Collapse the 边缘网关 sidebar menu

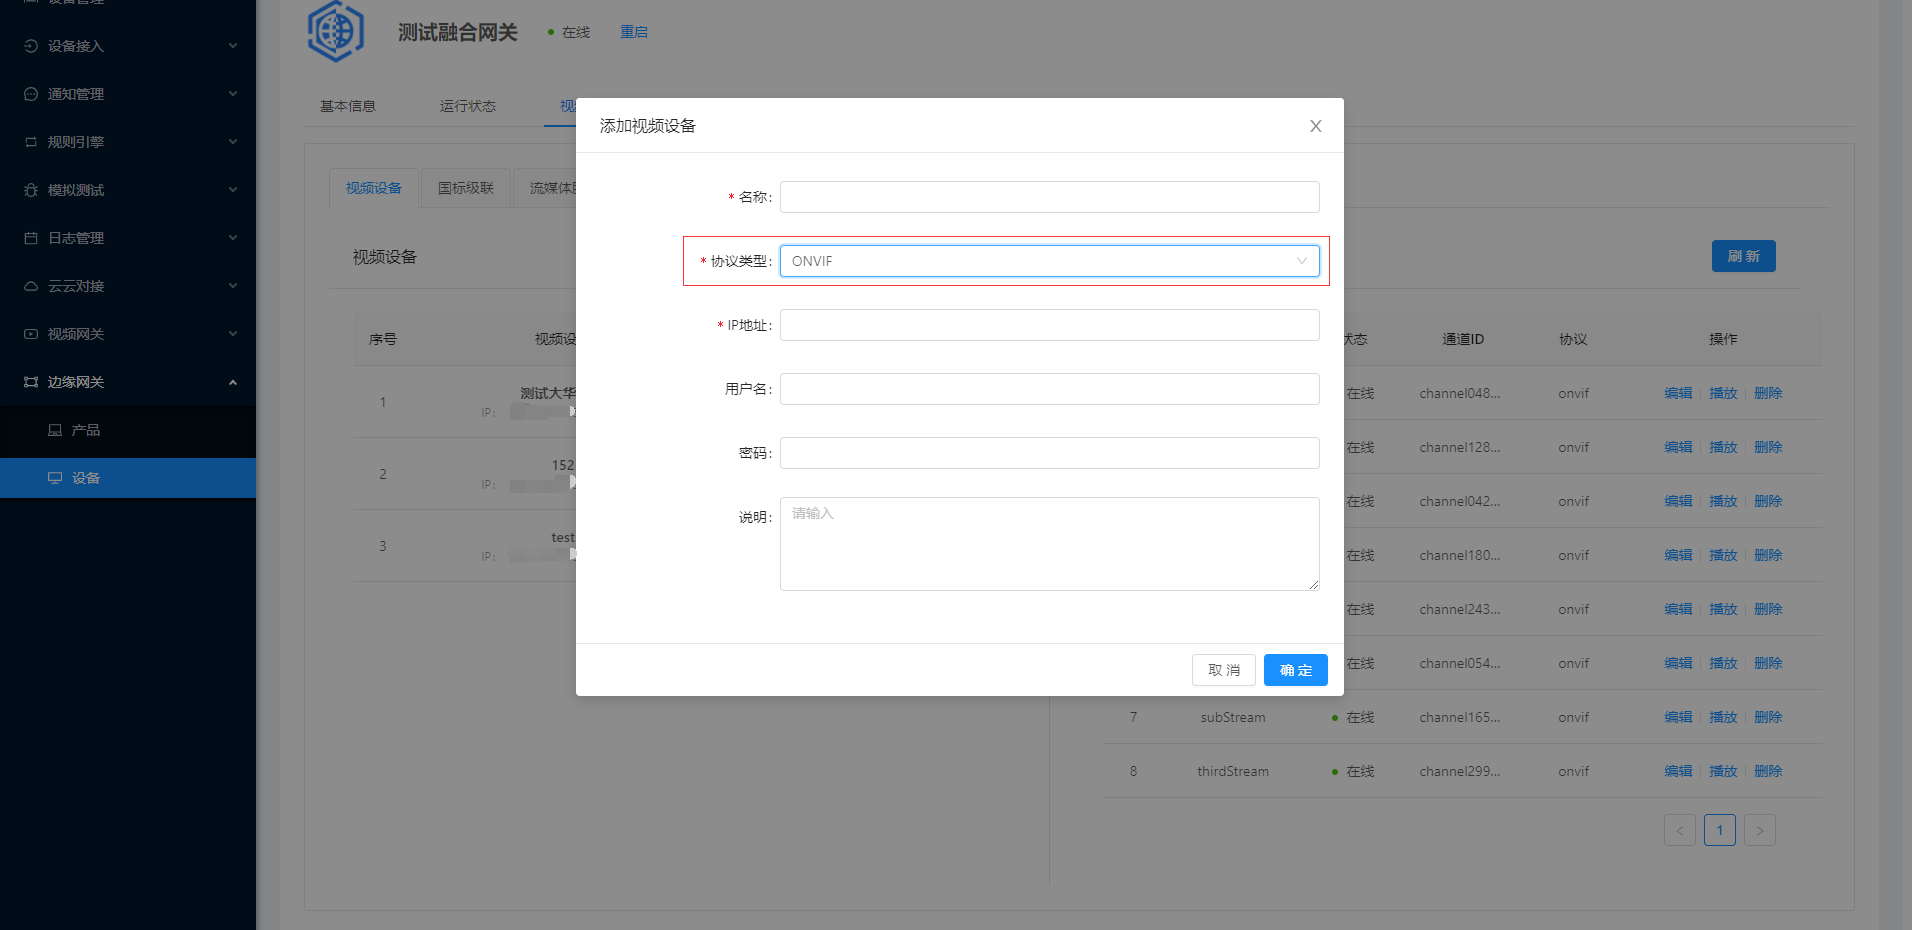128,382
